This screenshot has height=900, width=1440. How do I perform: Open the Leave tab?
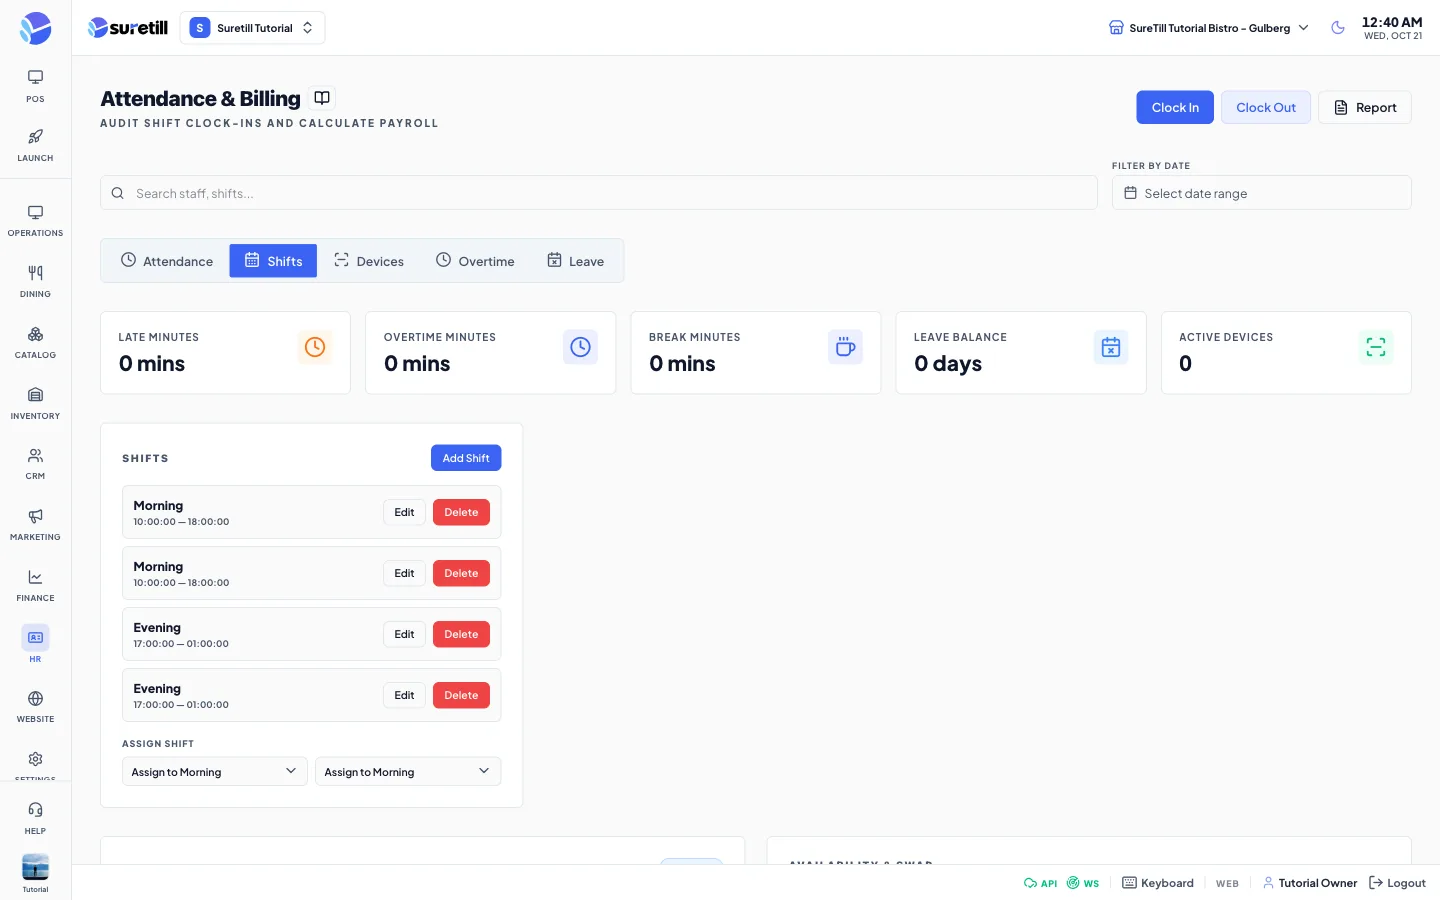coord(575,261)
